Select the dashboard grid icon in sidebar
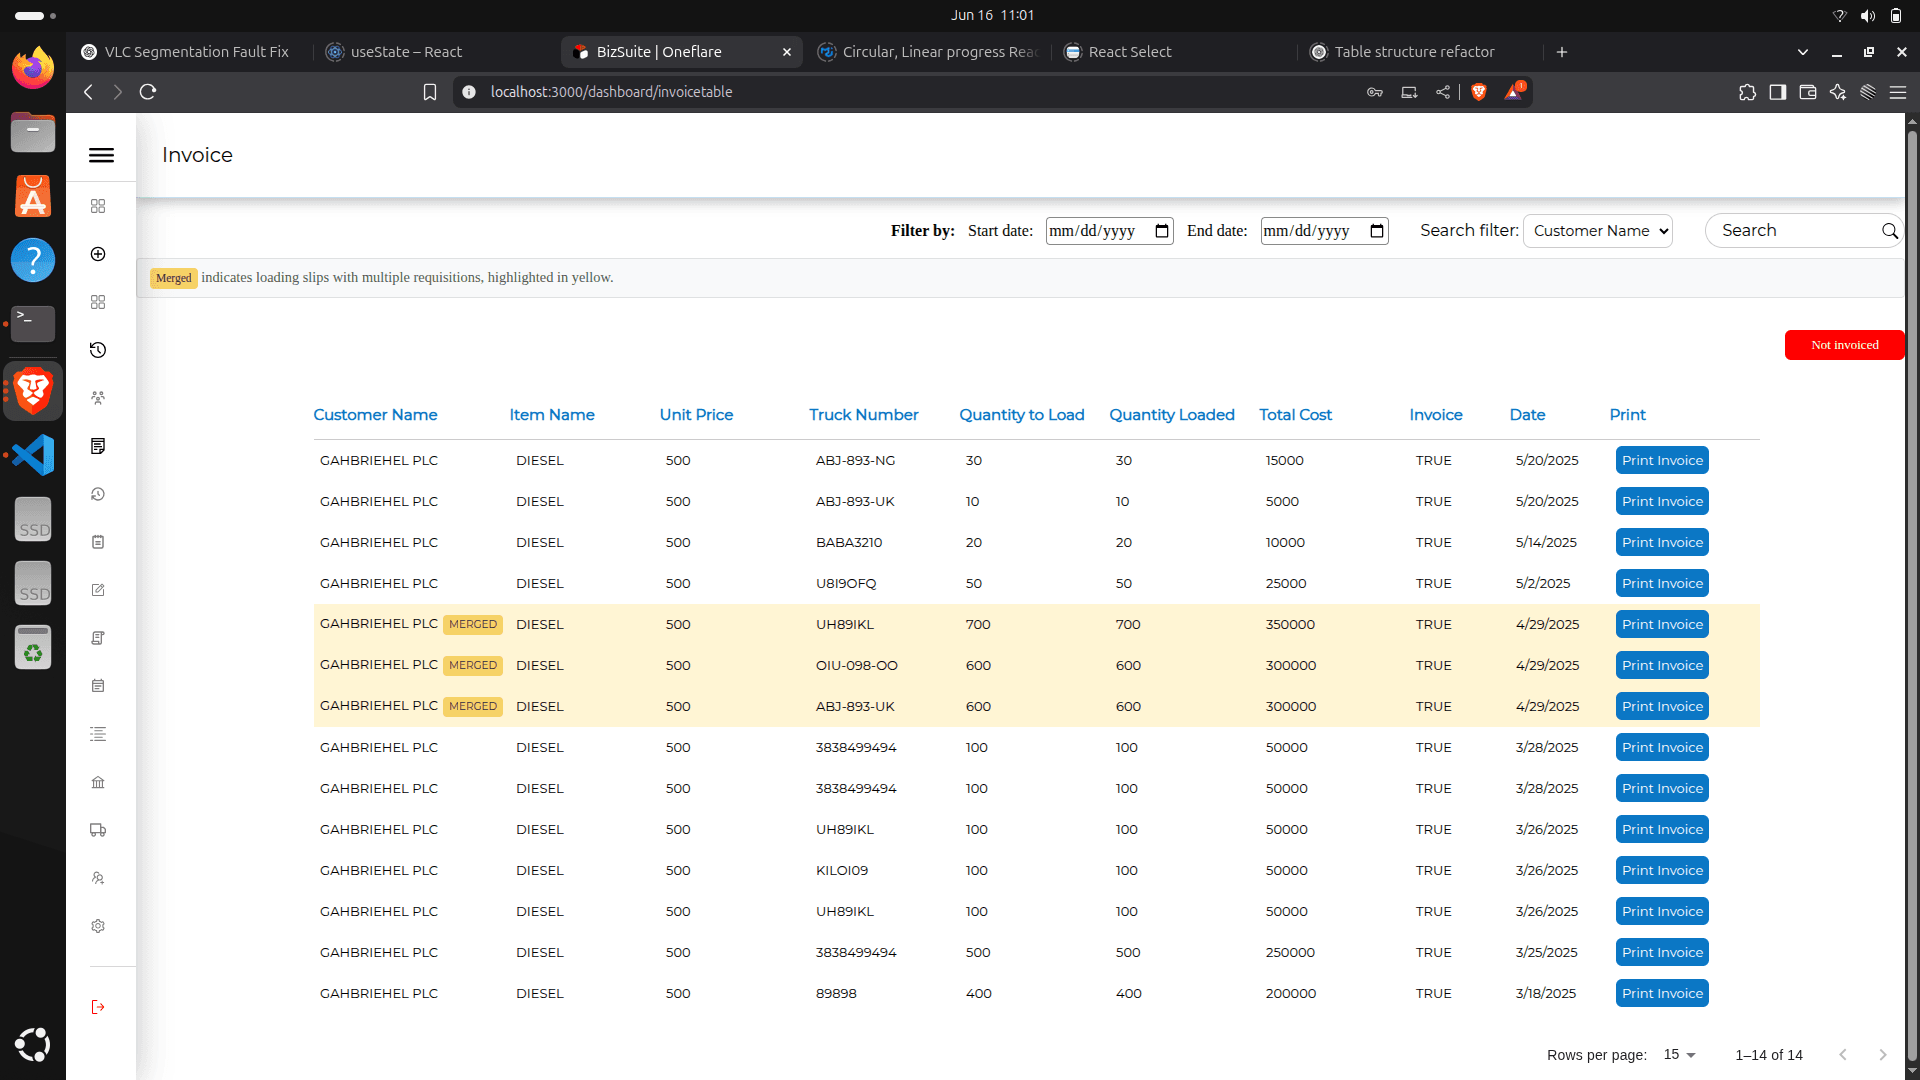The height and width of the screenshot is (1080, 1920). (97, 206)
